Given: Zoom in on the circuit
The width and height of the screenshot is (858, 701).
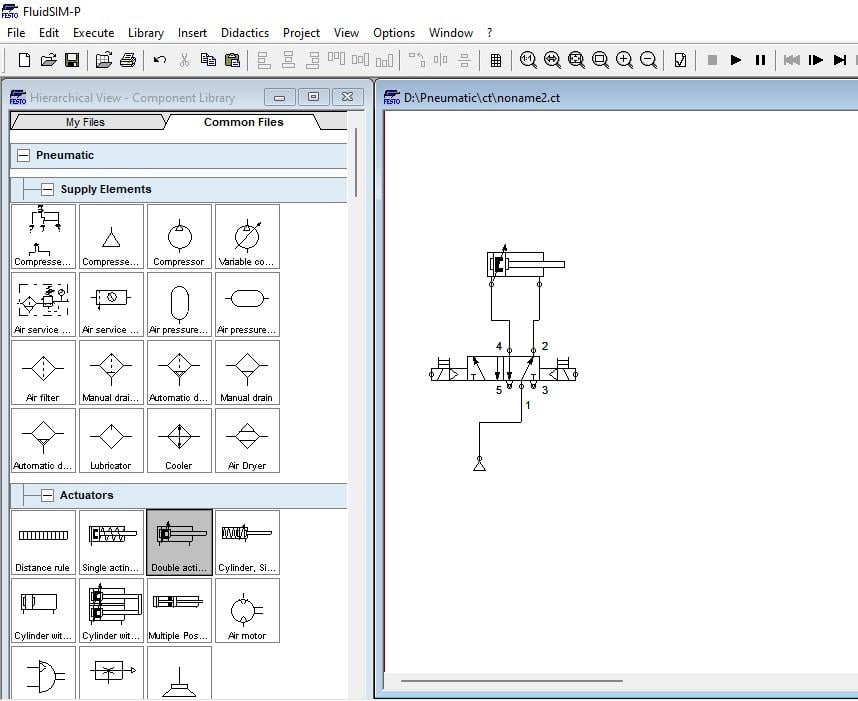Looking at the screenshot, I should point(625,60).
